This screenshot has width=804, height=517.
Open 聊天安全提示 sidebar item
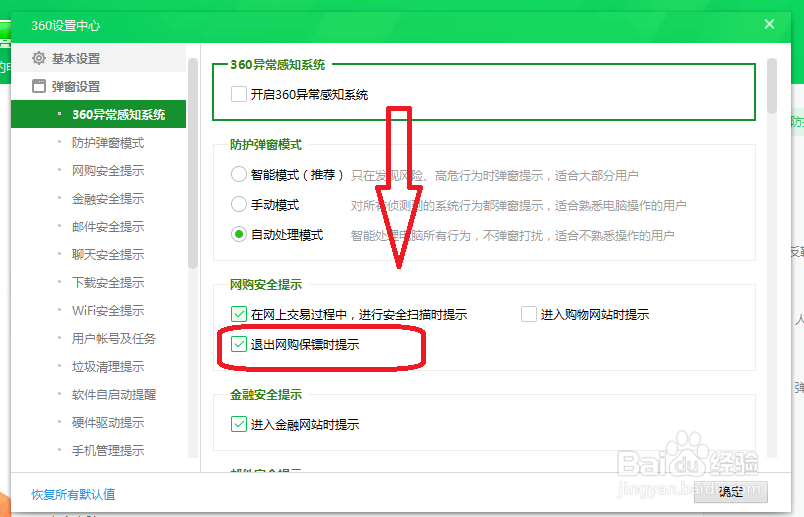[x=108, y=254]
